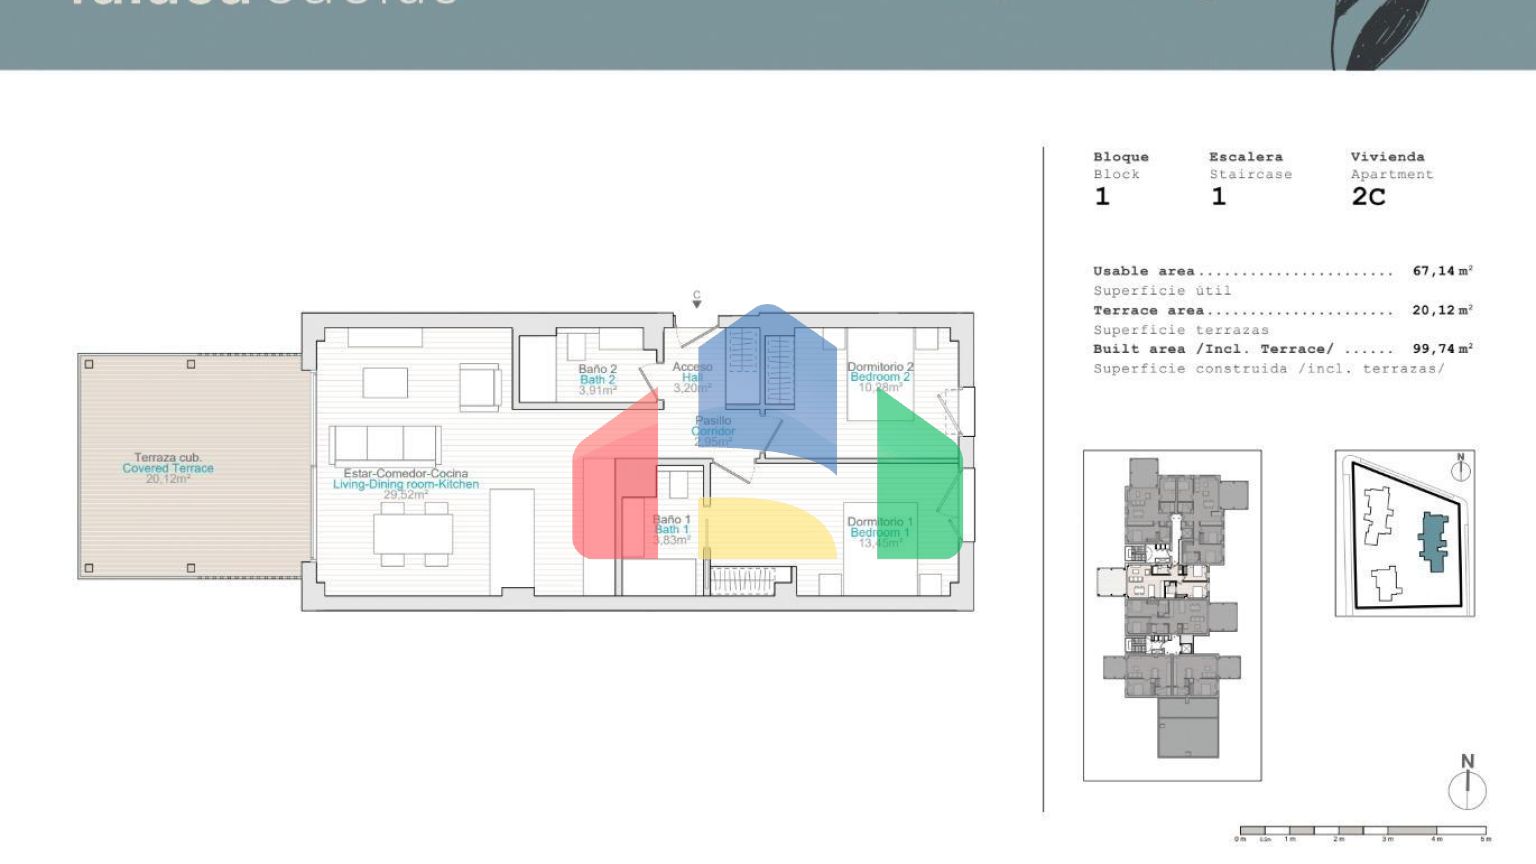Click the dining table in the living room

(x=412, y=534)
